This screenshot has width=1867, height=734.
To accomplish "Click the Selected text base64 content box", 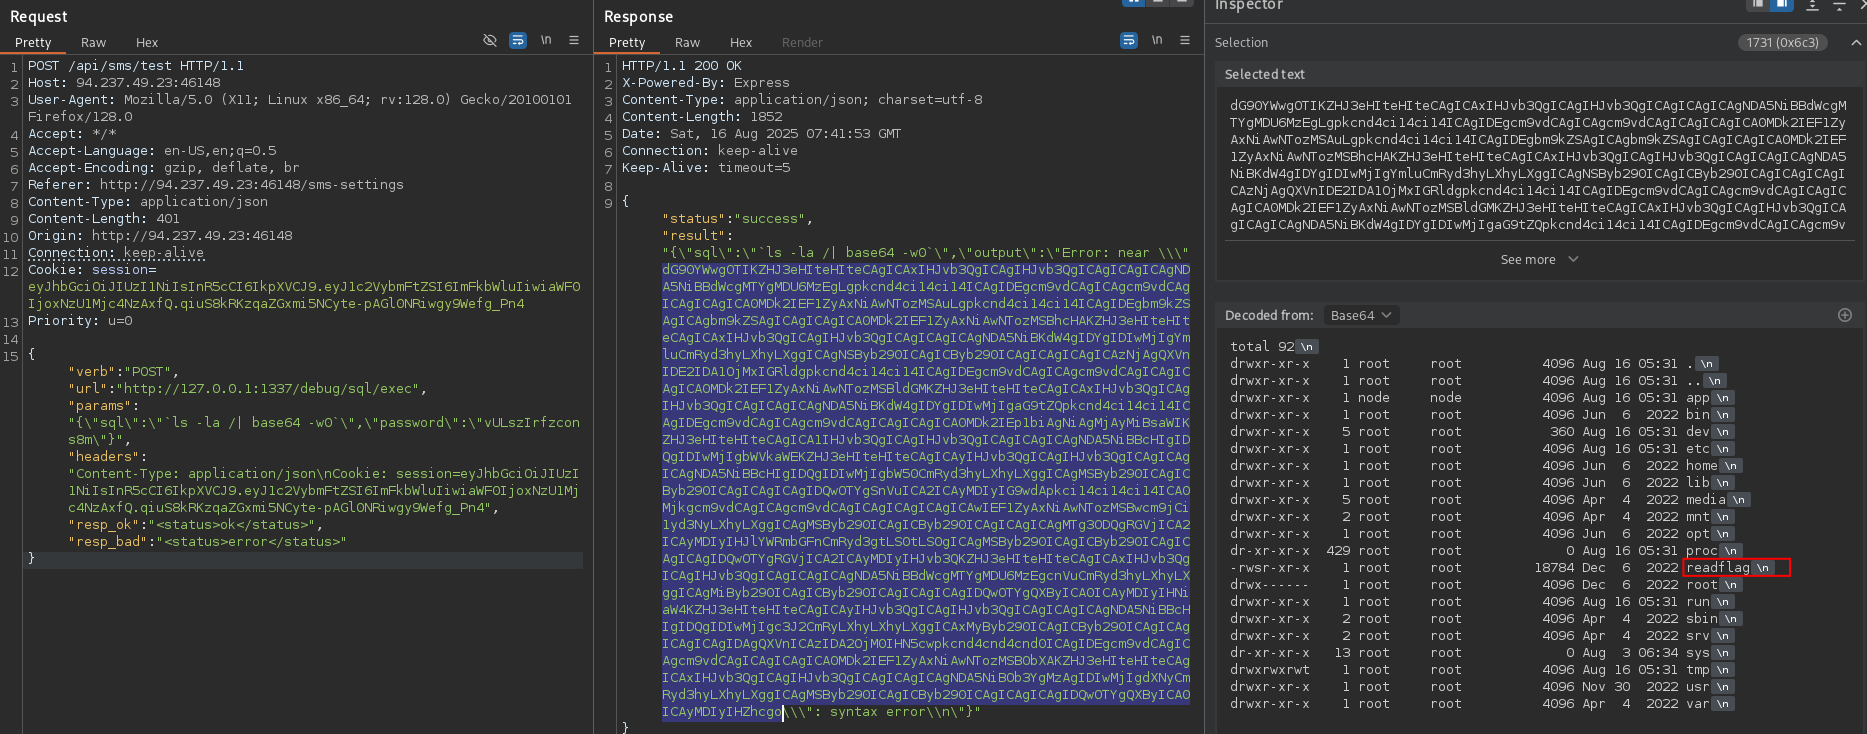I will coord(1538,165).
